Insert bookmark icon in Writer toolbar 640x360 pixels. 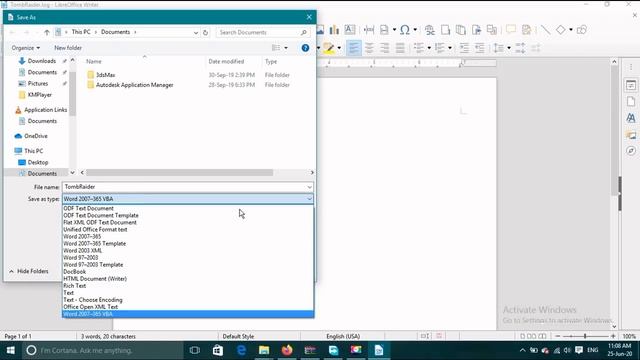[476, 29]
